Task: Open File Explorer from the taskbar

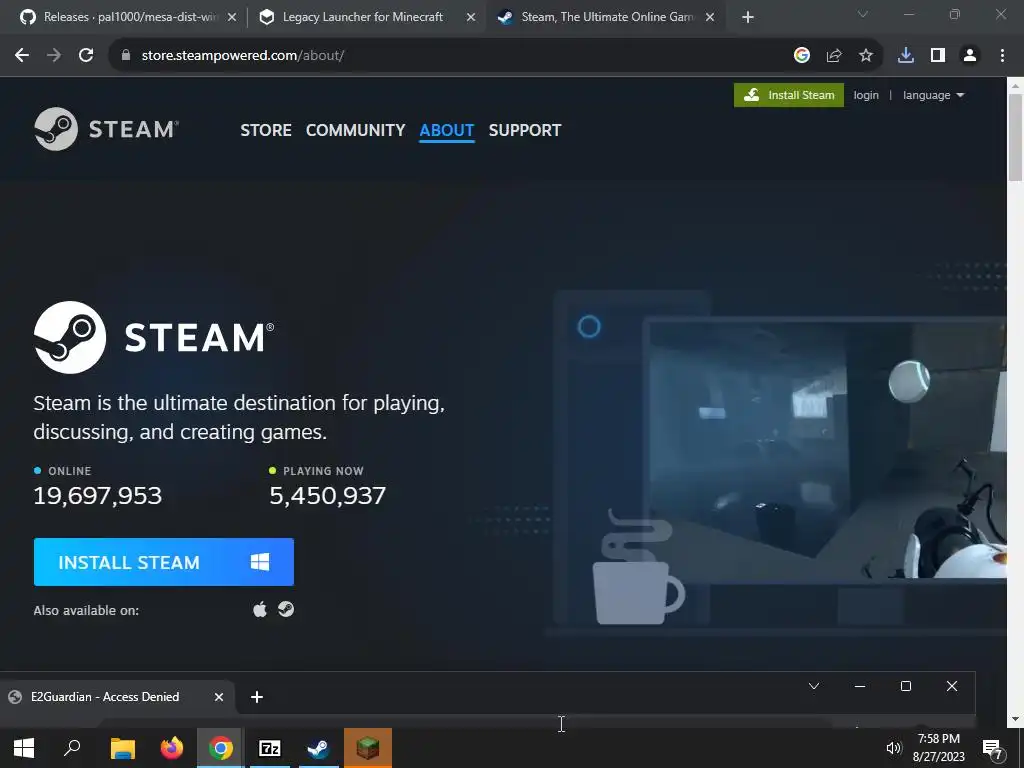Action: coord(122,748)
